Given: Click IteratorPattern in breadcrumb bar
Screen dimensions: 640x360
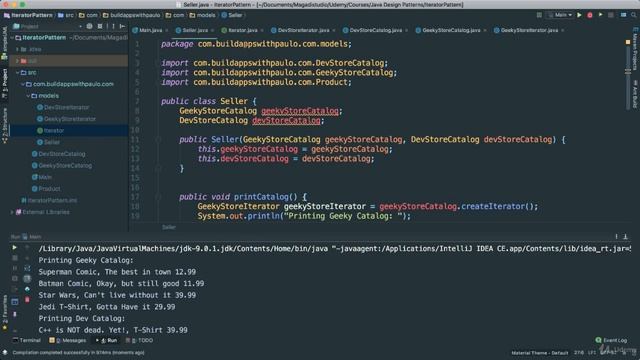Looking at the screenshot, I should pos(28,15).
